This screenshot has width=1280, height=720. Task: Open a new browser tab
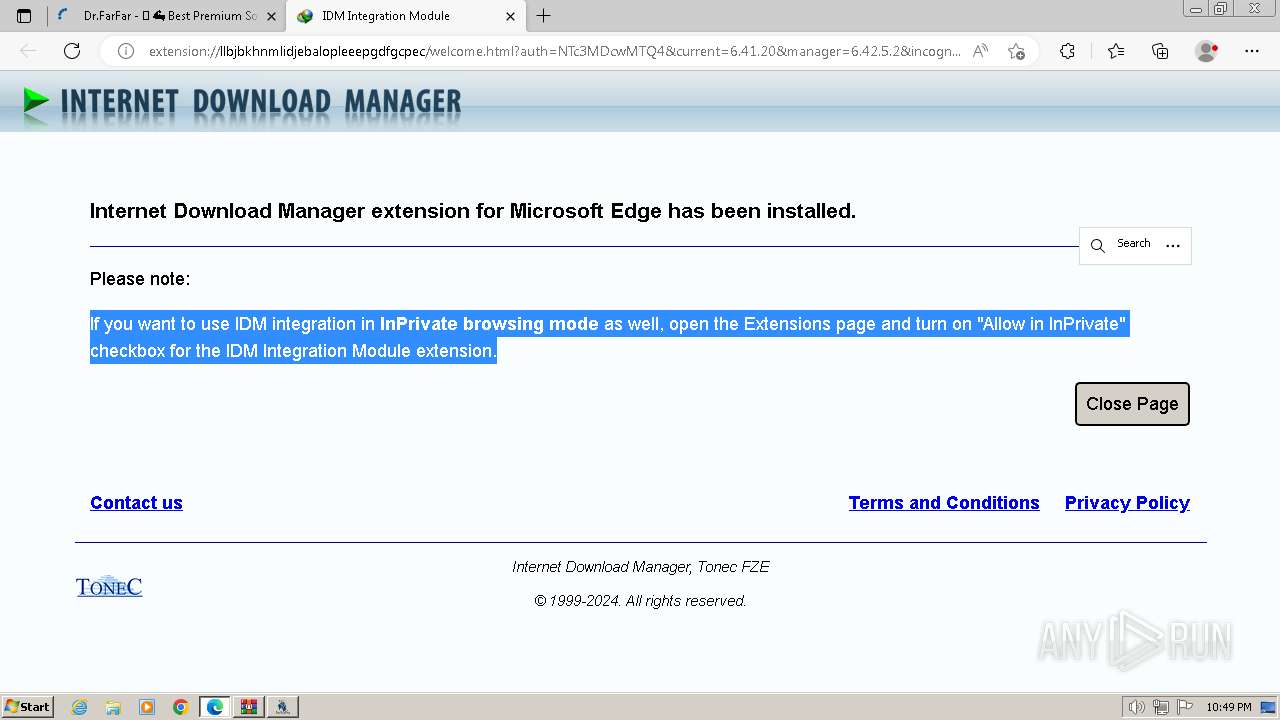(544, 16)
